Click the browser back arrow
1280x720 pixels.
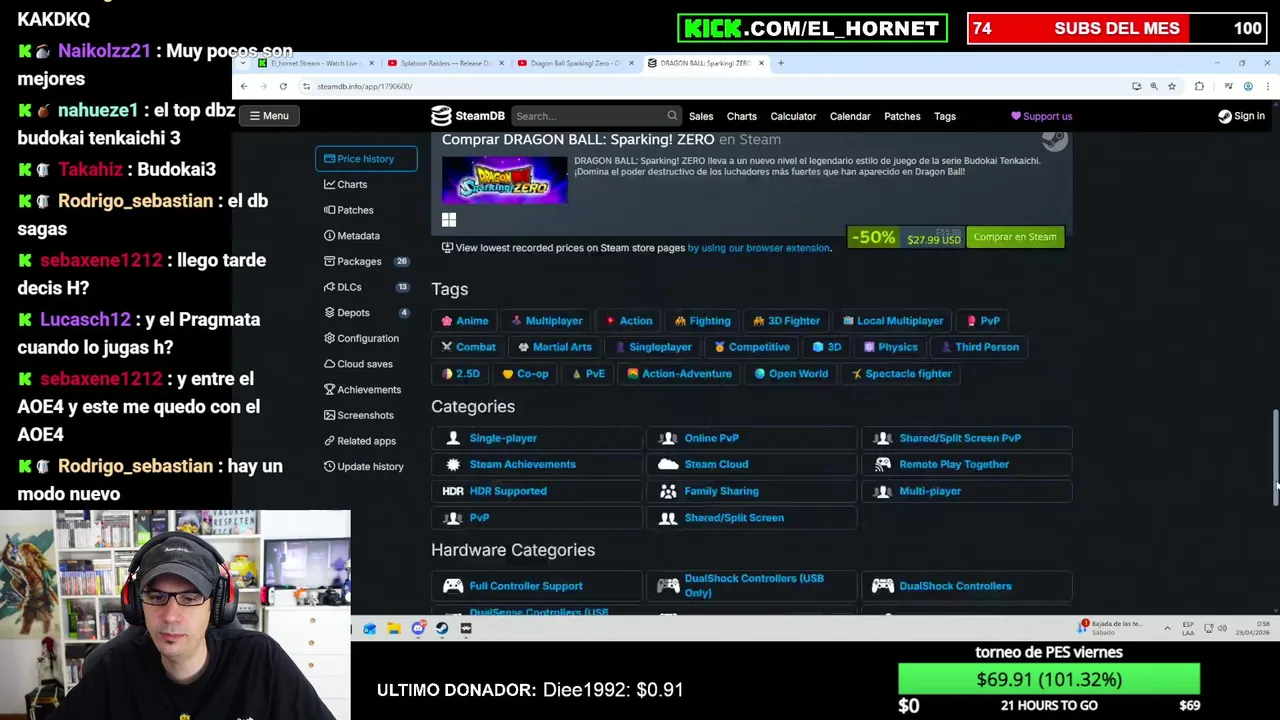click(244, 87)
